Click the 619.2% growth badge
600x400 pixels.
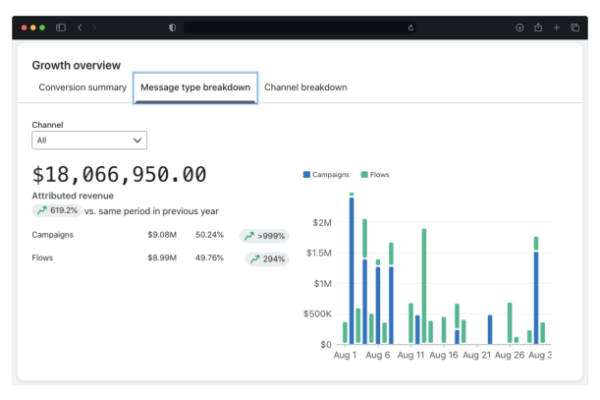pyautogui.click(x=56, y=211)
